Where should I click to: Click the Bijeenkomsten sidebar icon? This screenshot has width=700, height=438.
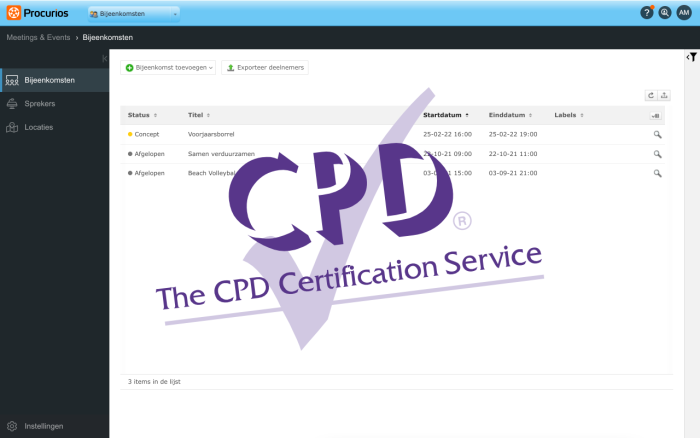[x=12, y=80]
